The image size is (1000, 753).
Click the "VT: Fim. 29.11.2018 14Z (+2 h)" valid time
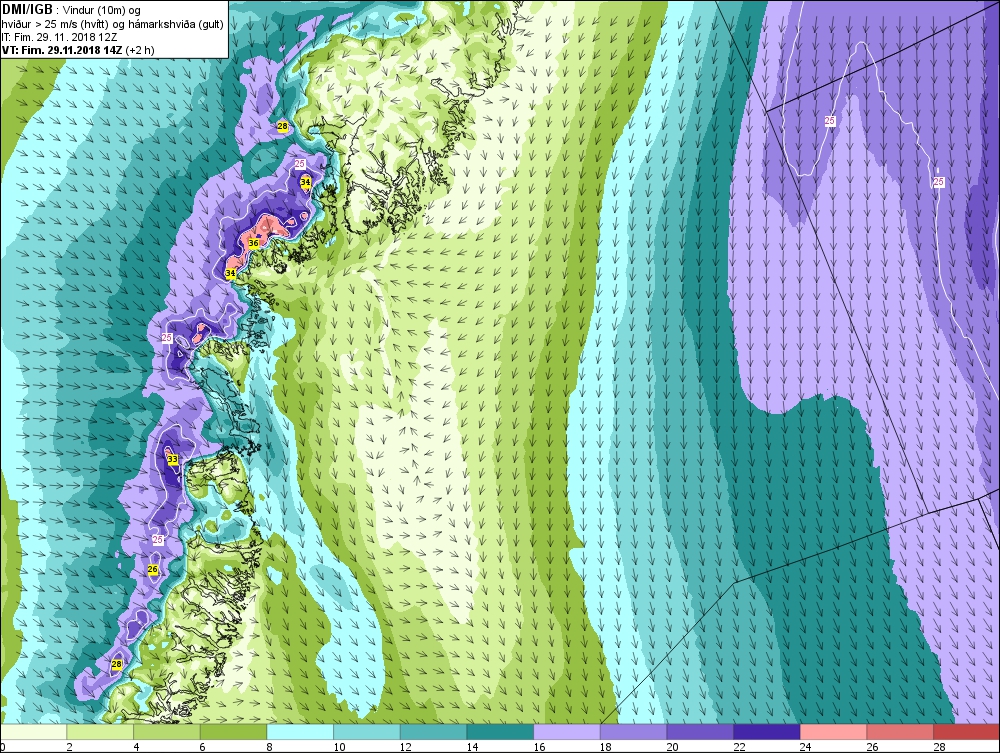point(78,50)
